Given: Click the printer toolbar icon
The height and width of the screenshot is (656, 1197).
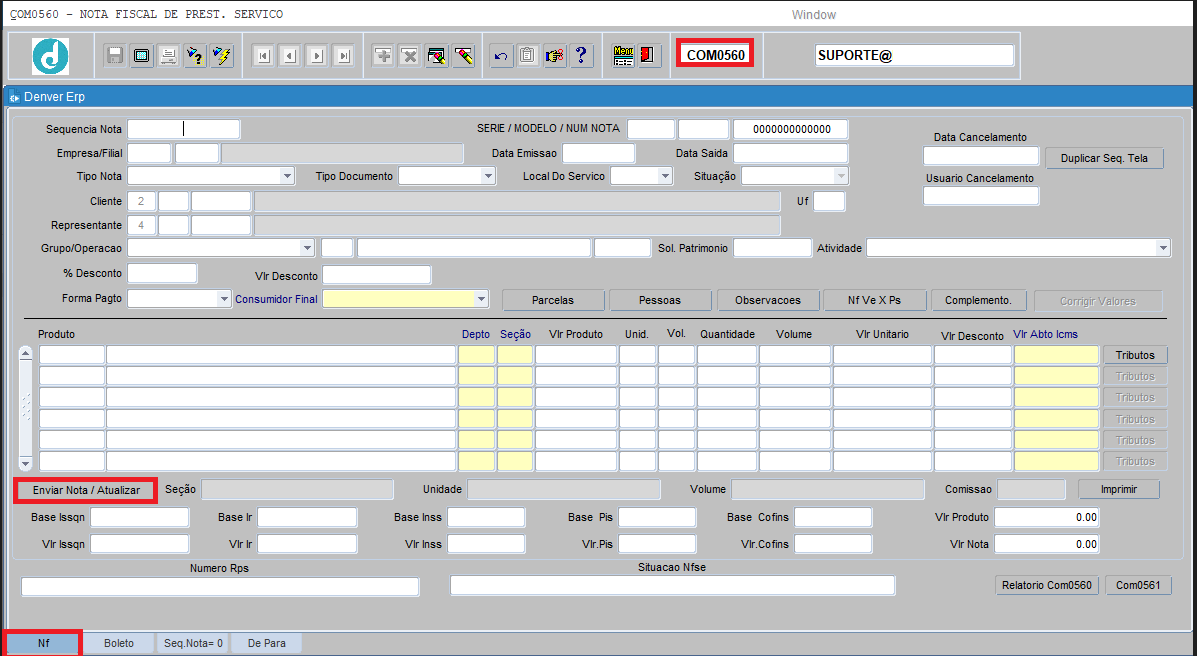Looking at the screenshot, I should click(x=169, y=56).
